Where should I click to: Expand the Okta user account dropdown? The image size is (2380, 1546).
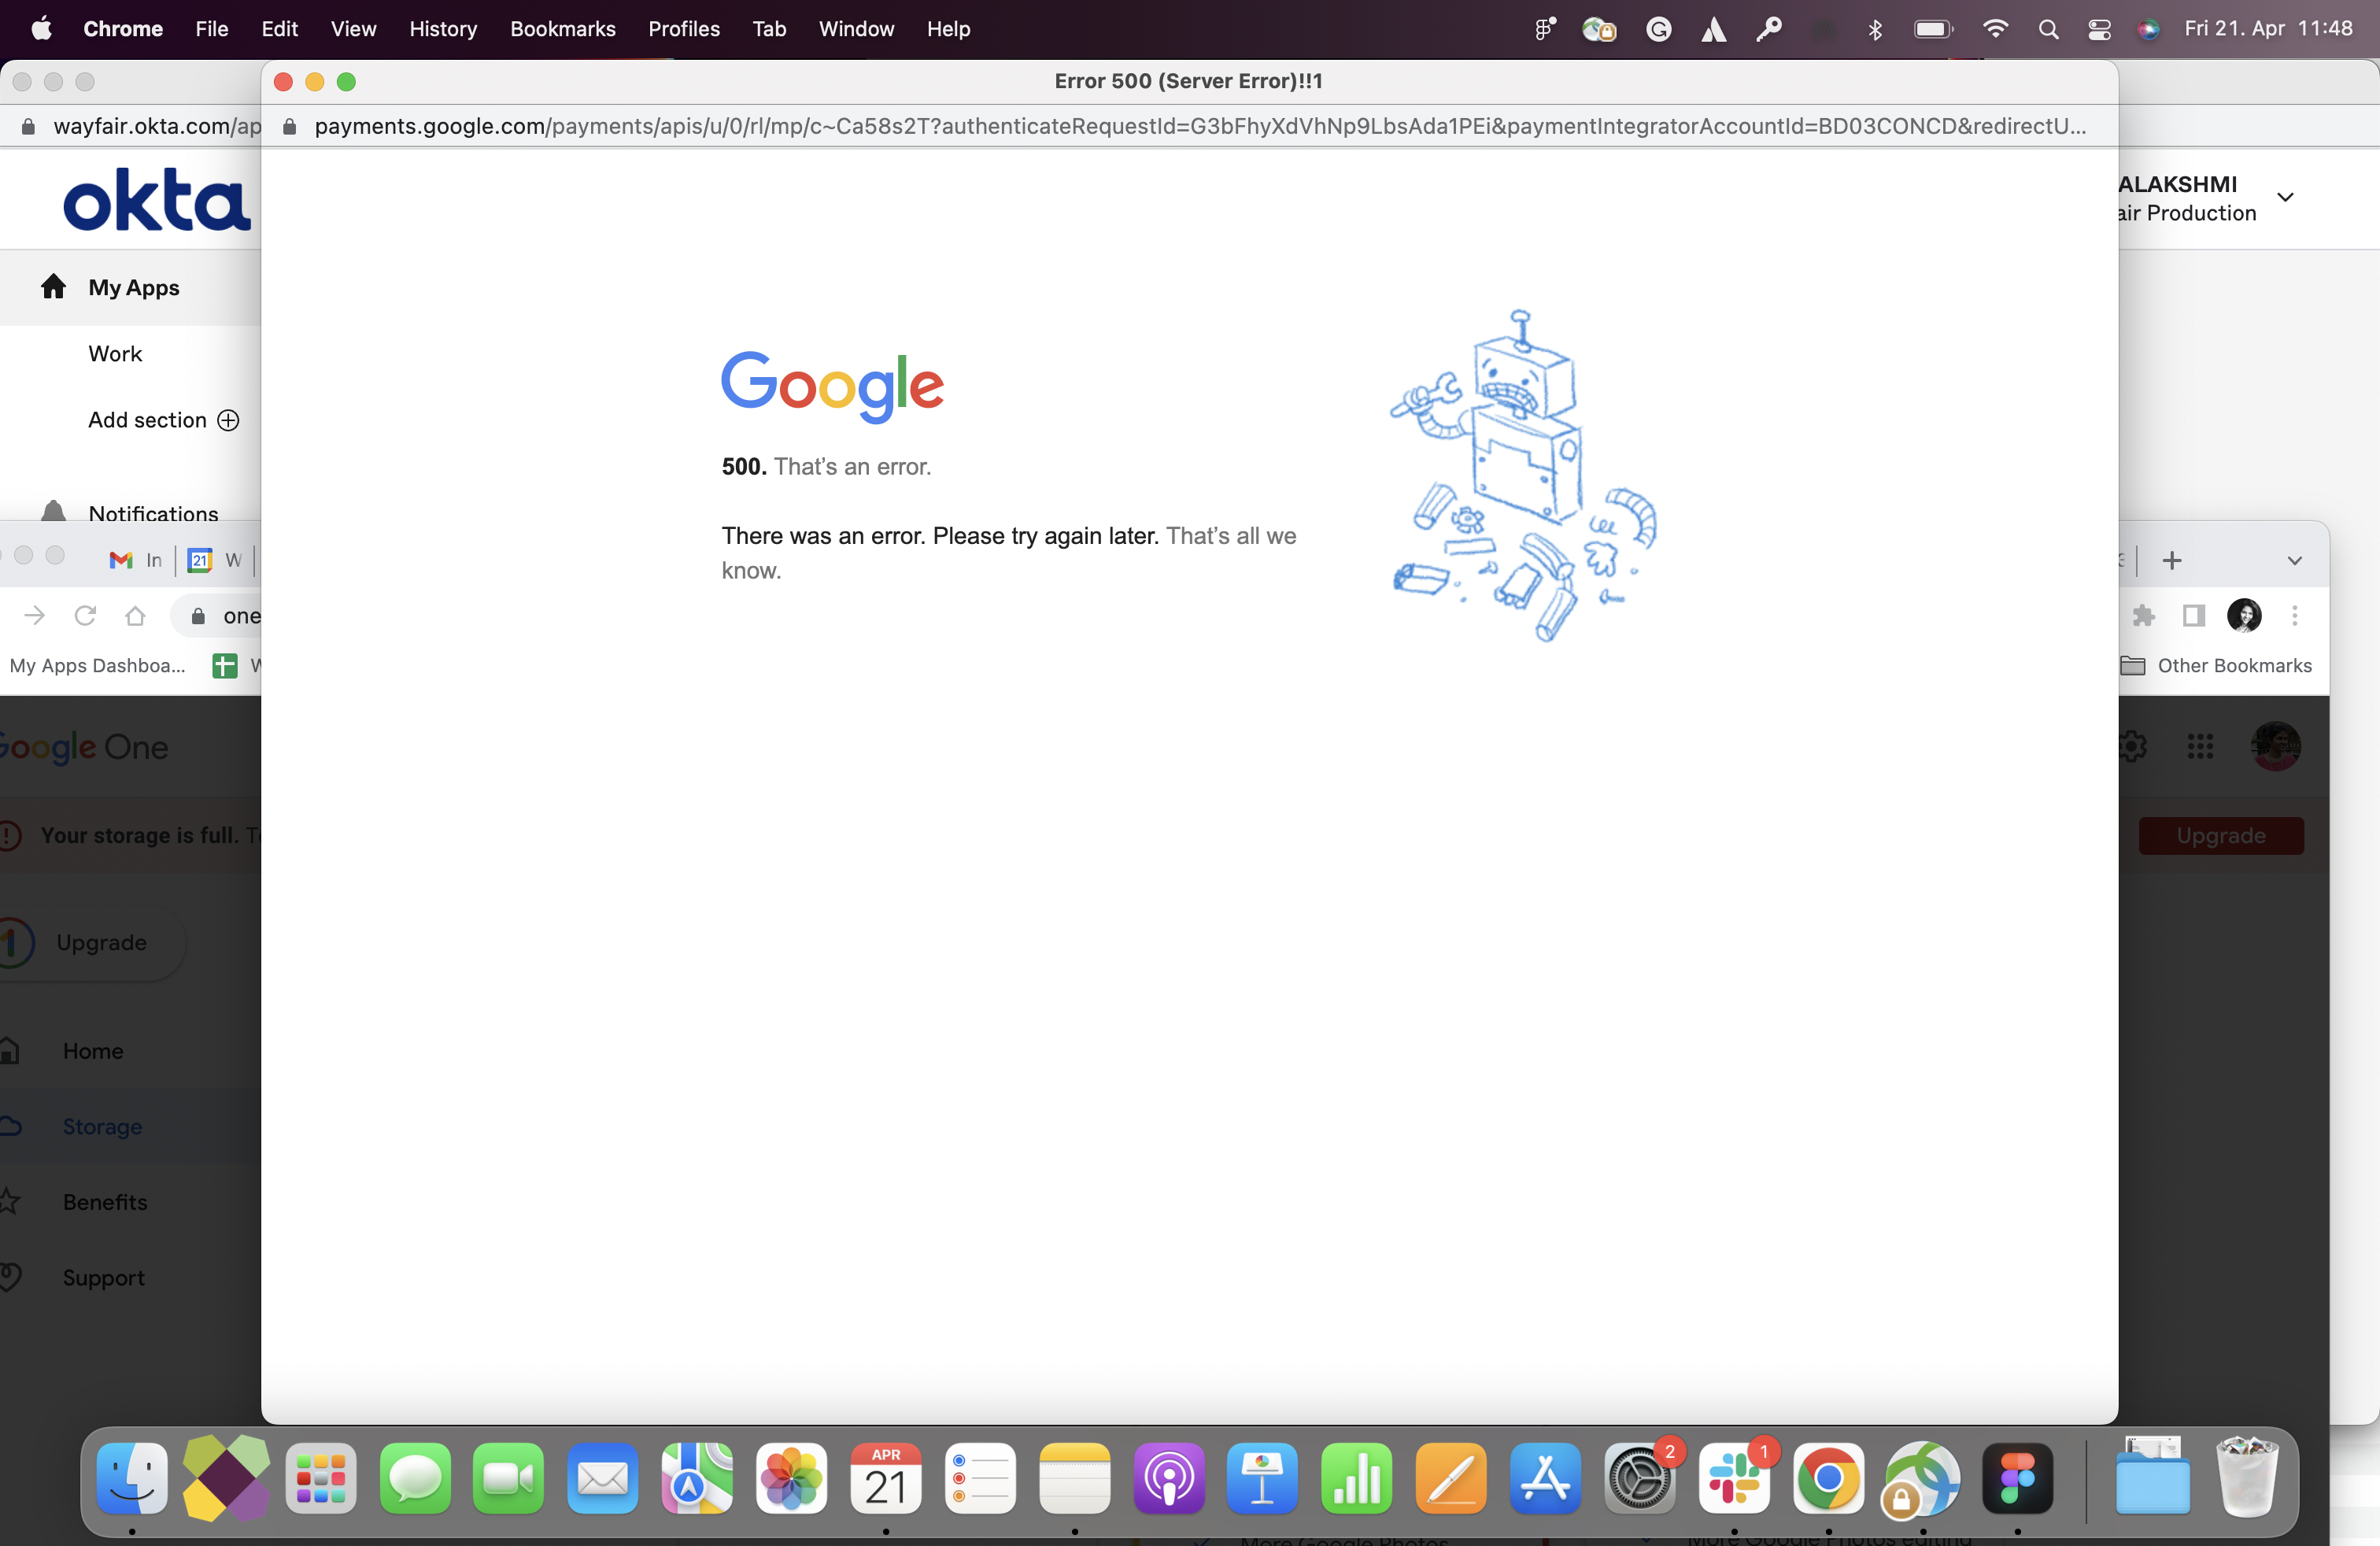(2285, 197)
